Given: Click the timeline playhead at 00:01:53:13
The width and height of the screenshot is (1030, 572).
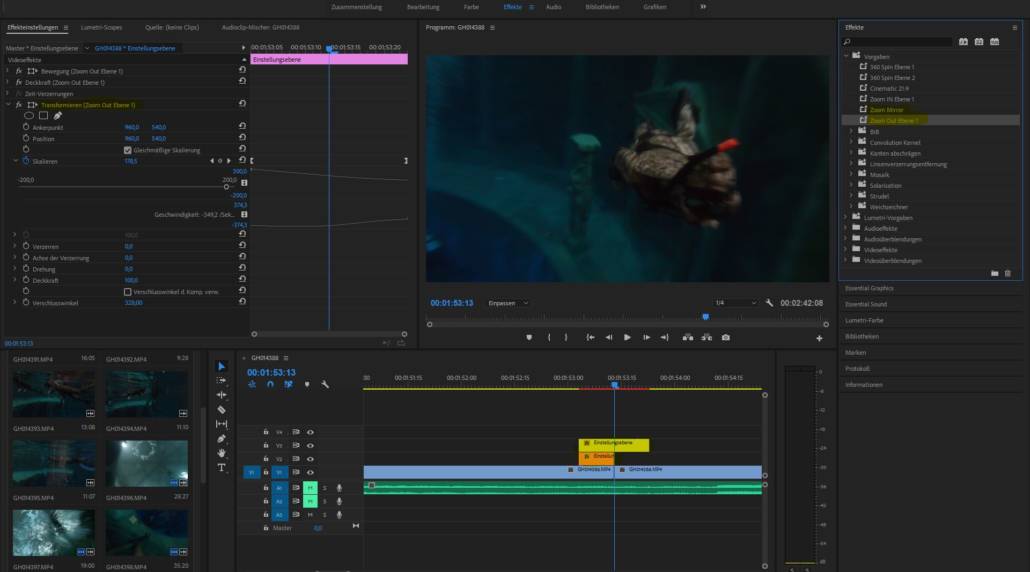Looking at the screenshot, I should (x=615, y=385).
